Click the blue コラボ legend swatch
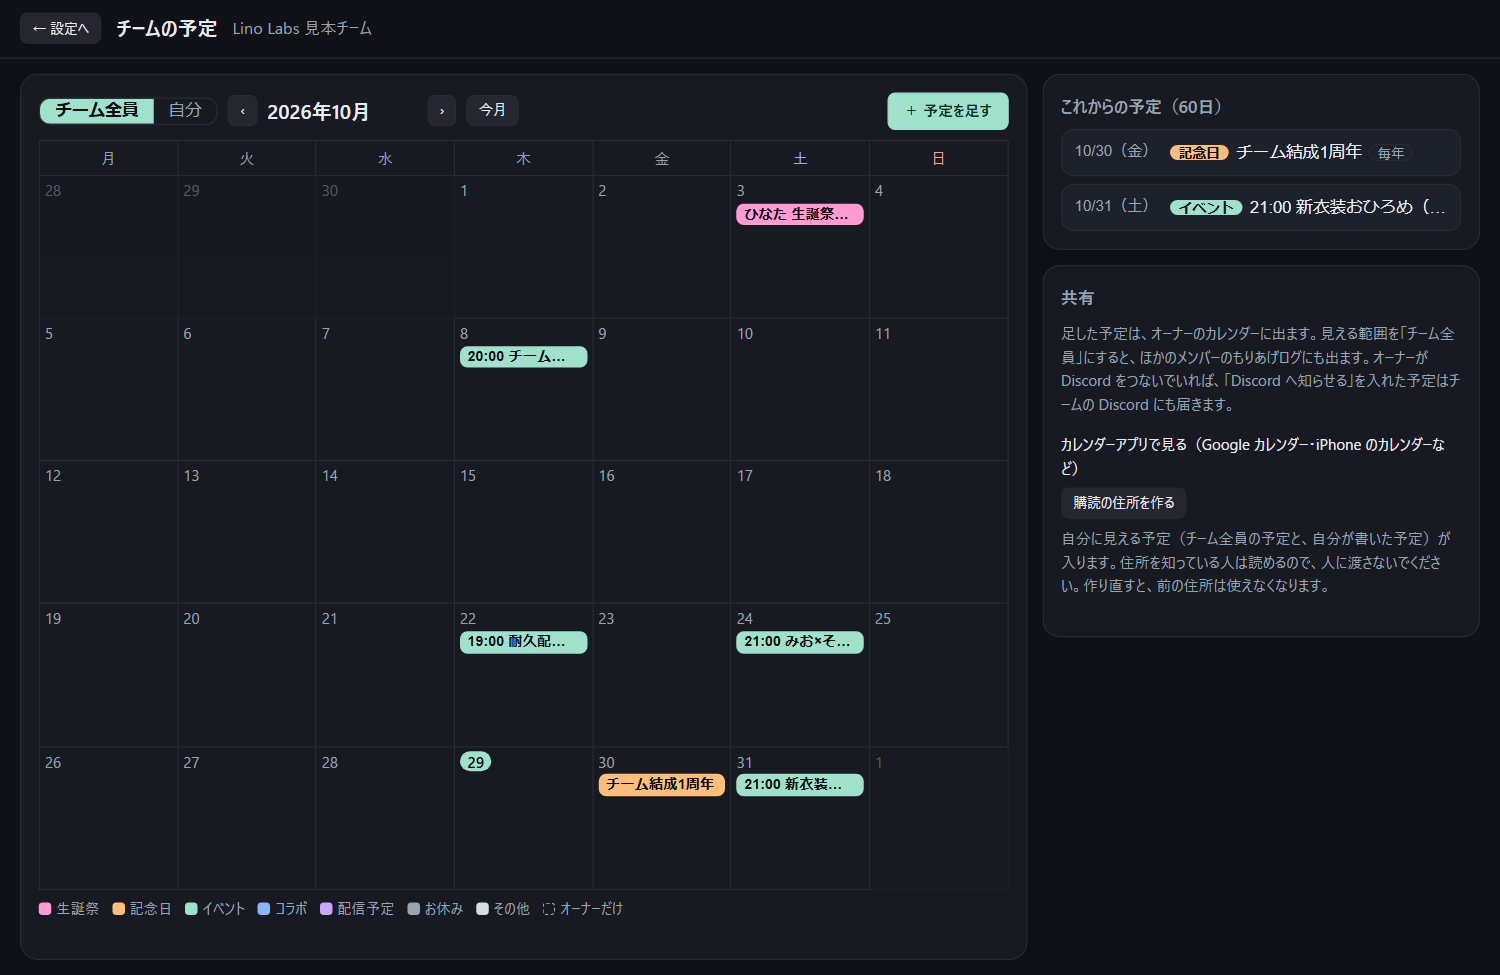 (x=264, y=909)
